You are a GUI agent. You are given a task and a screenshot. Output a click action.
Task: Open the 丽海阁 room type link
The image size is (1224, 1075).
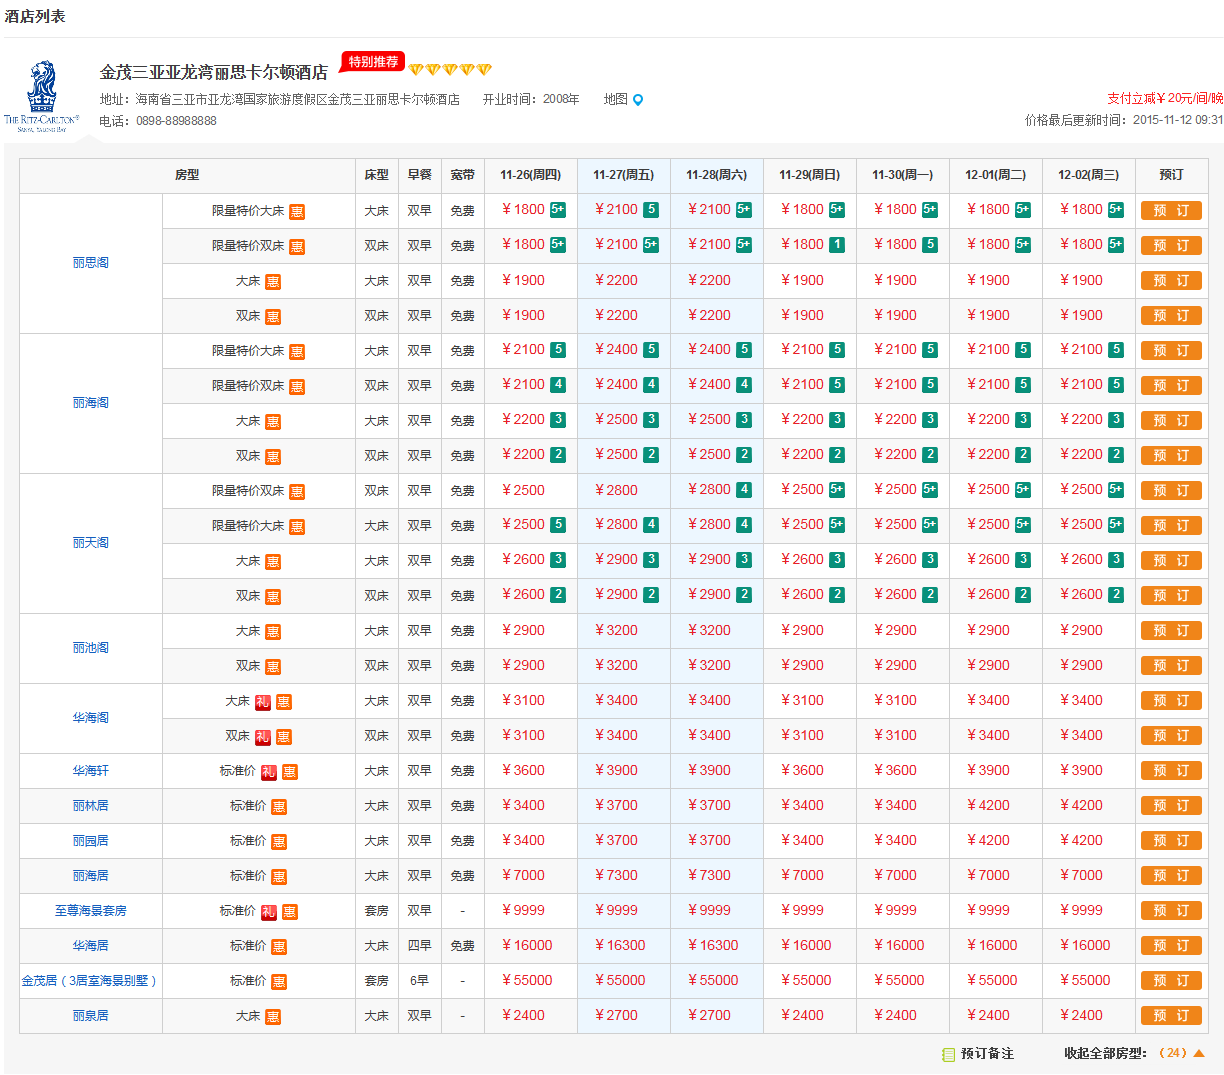coord(90,403)
